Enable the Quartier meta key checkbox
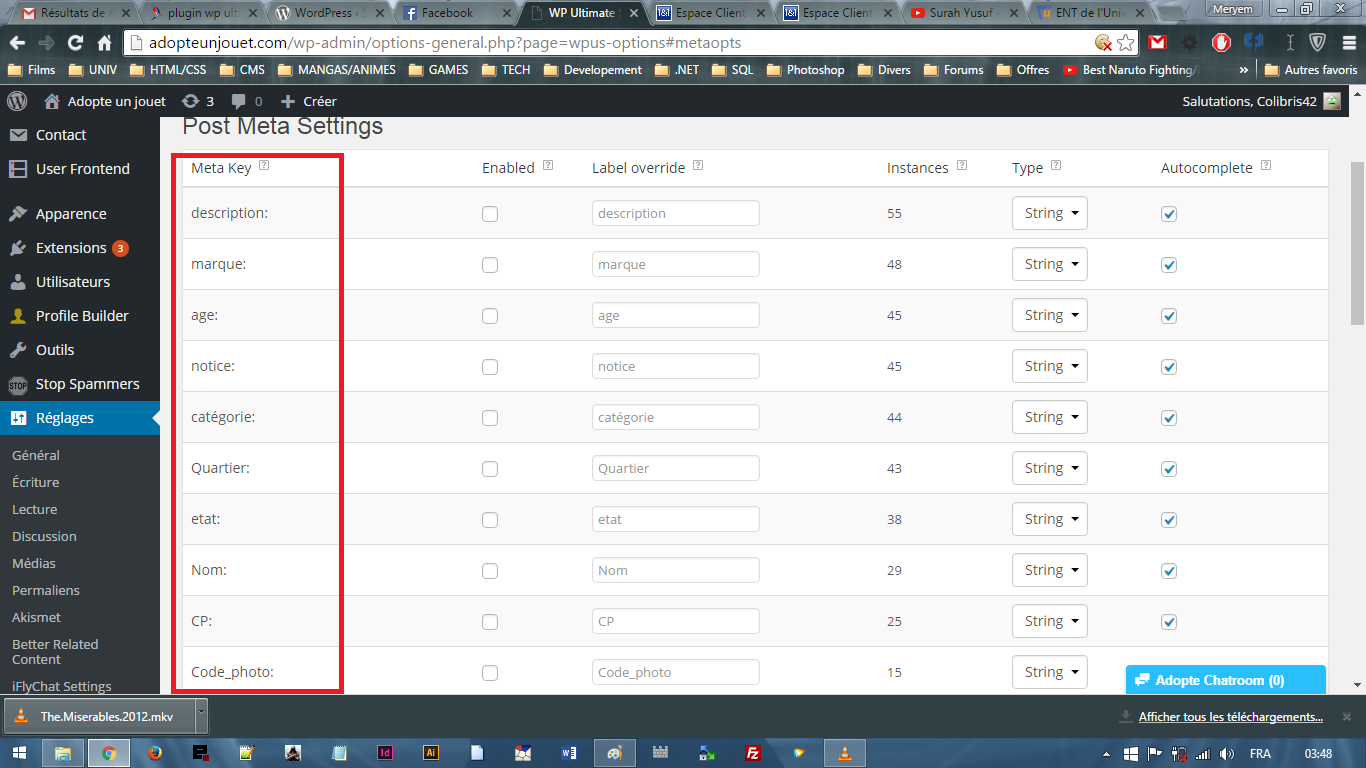The height and width of the screenshot is (768, 1366). click(490, 468)
